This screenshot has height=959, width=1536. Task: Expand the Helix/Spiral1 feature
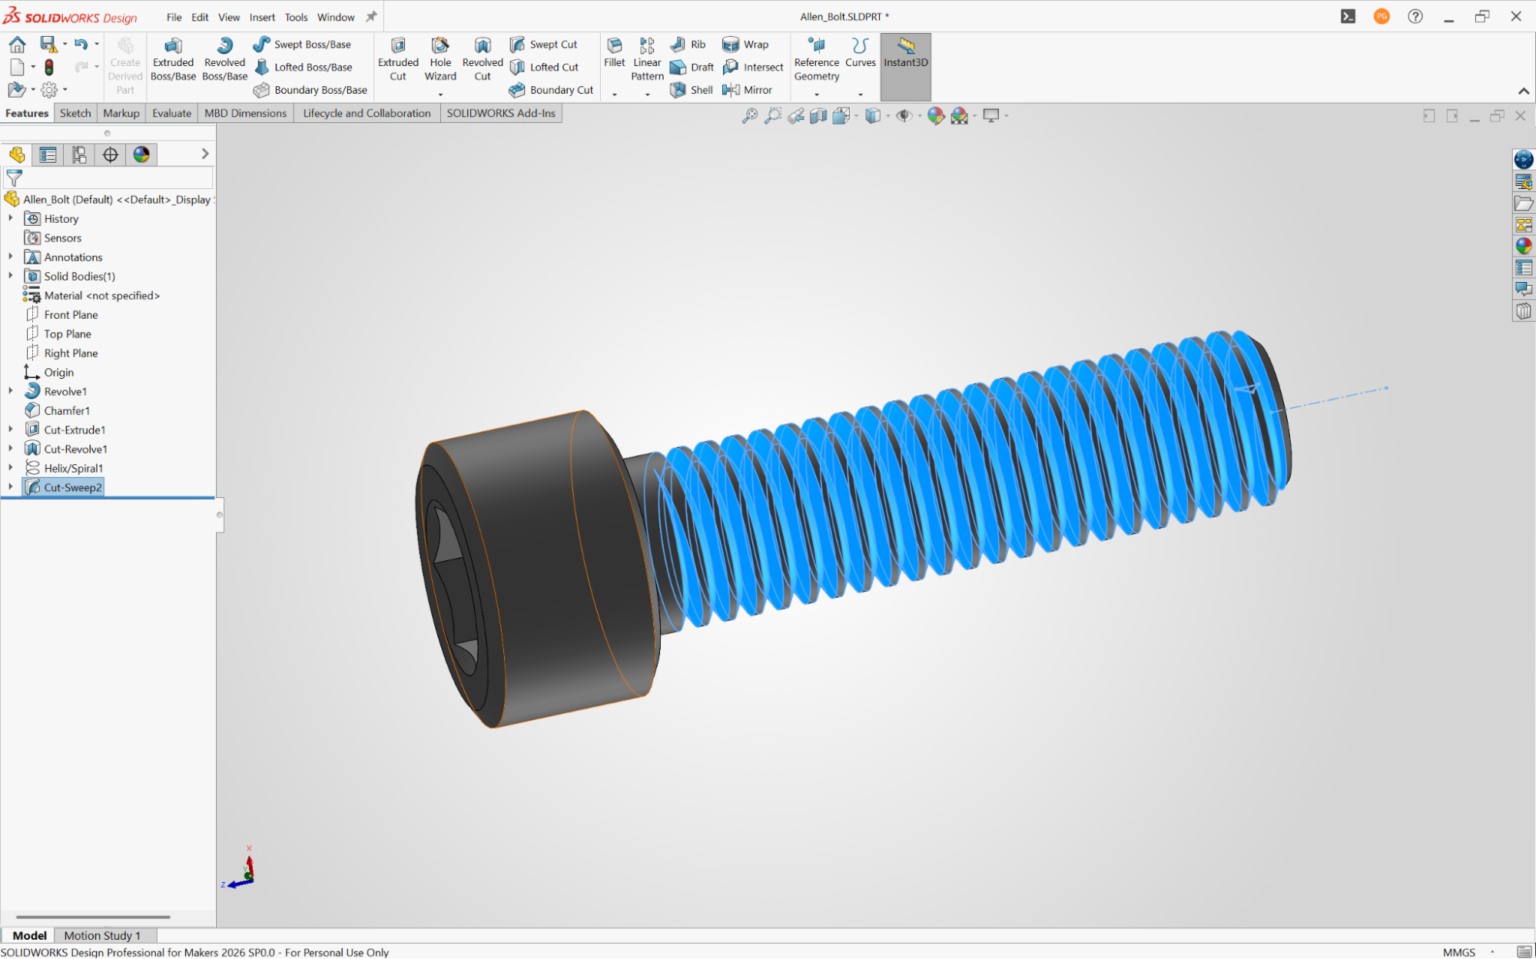pyautogui.click(x=11, y=468)
